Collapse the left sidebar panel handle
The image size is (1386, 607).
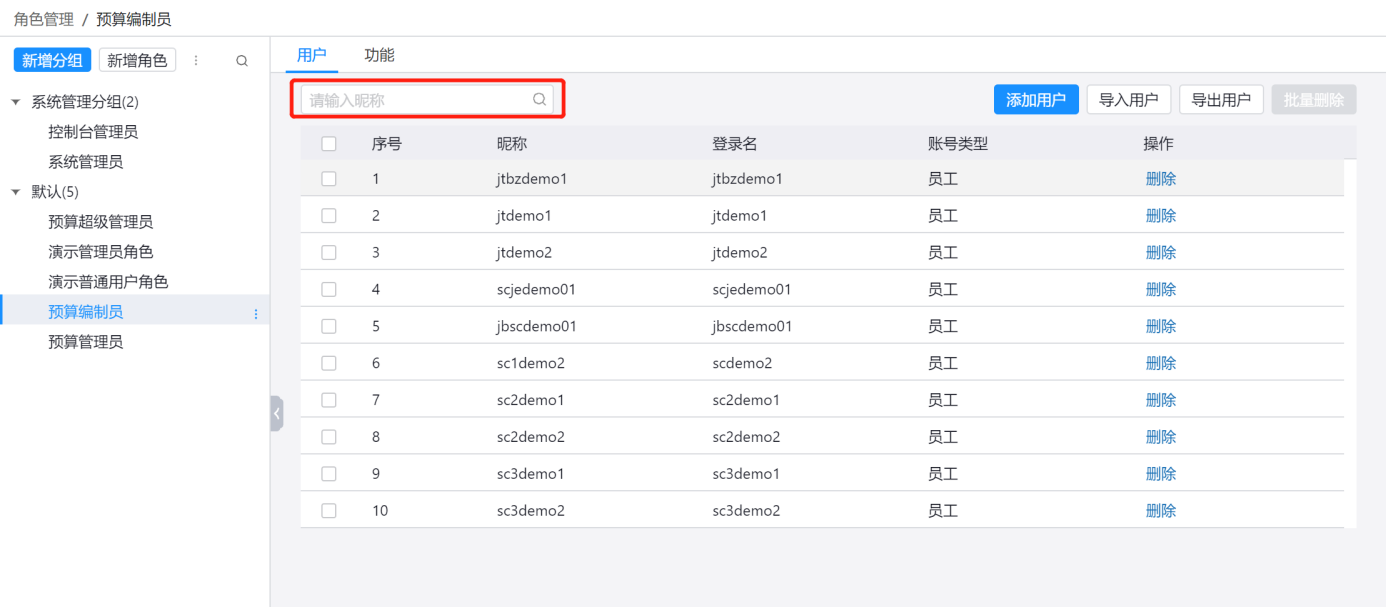click(277, 413)
